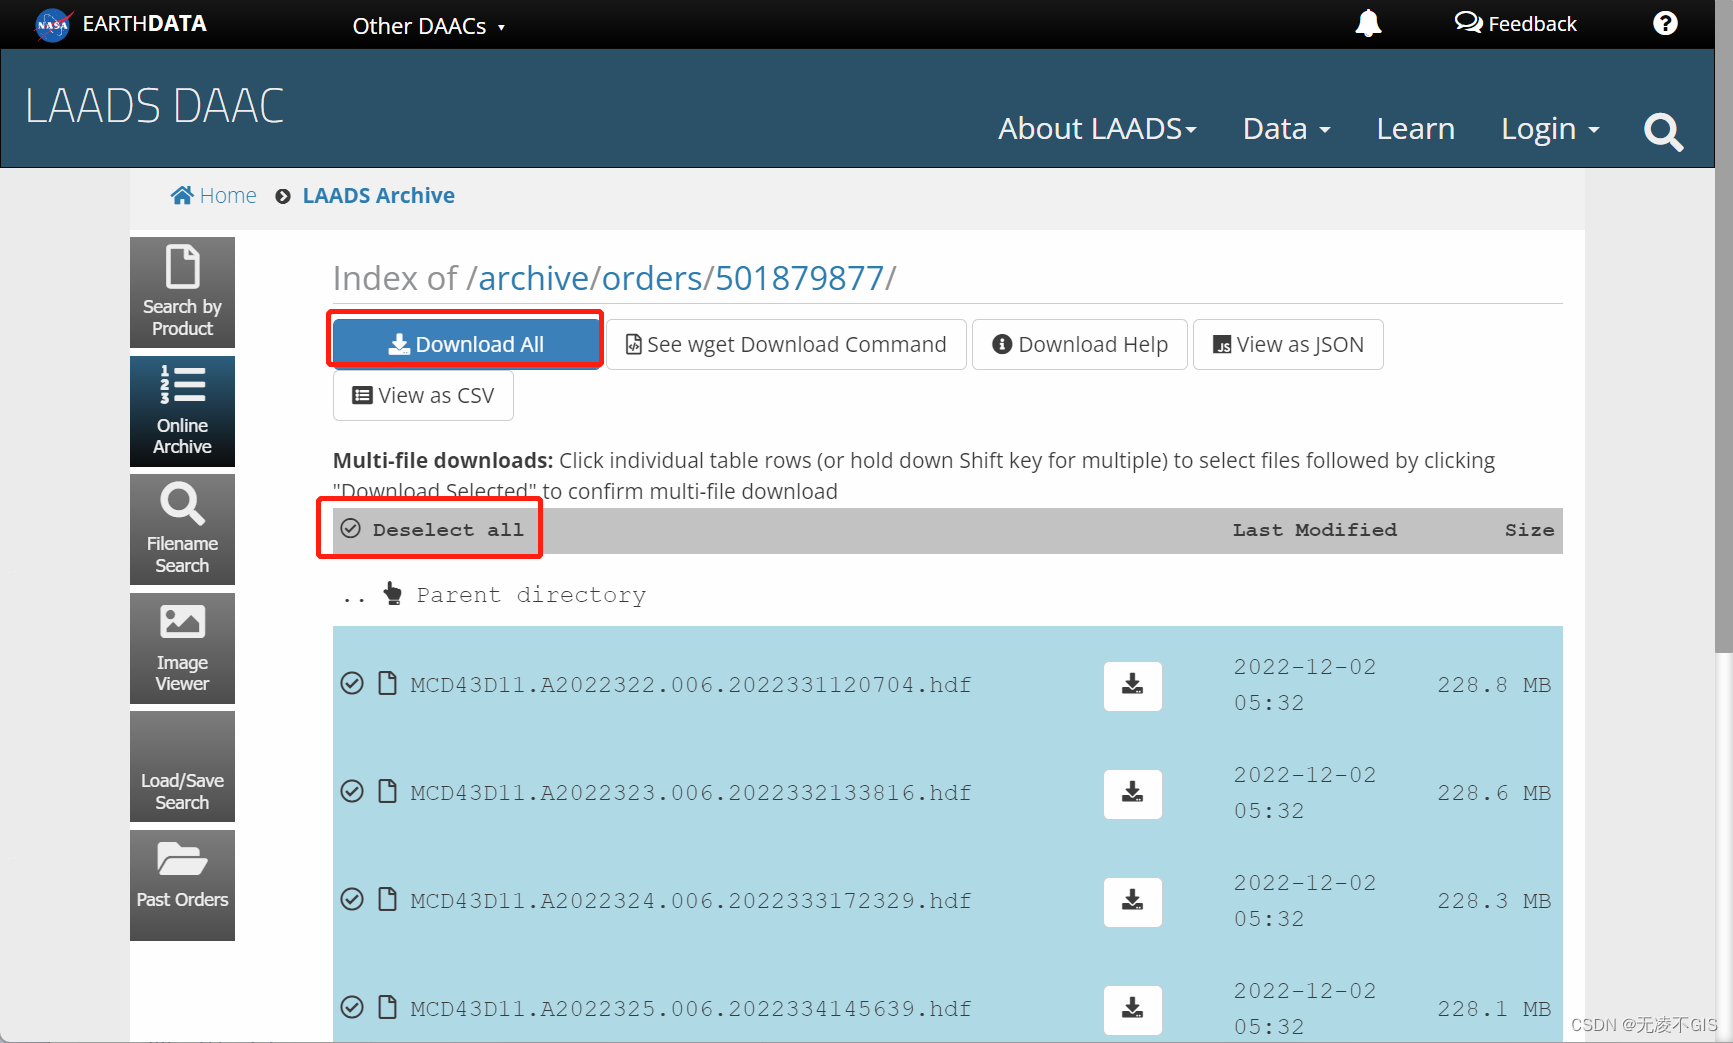Expand the Login menu
Image resolution: width=1733 pixels, height=1043 pixels.
coord(1550,129)
